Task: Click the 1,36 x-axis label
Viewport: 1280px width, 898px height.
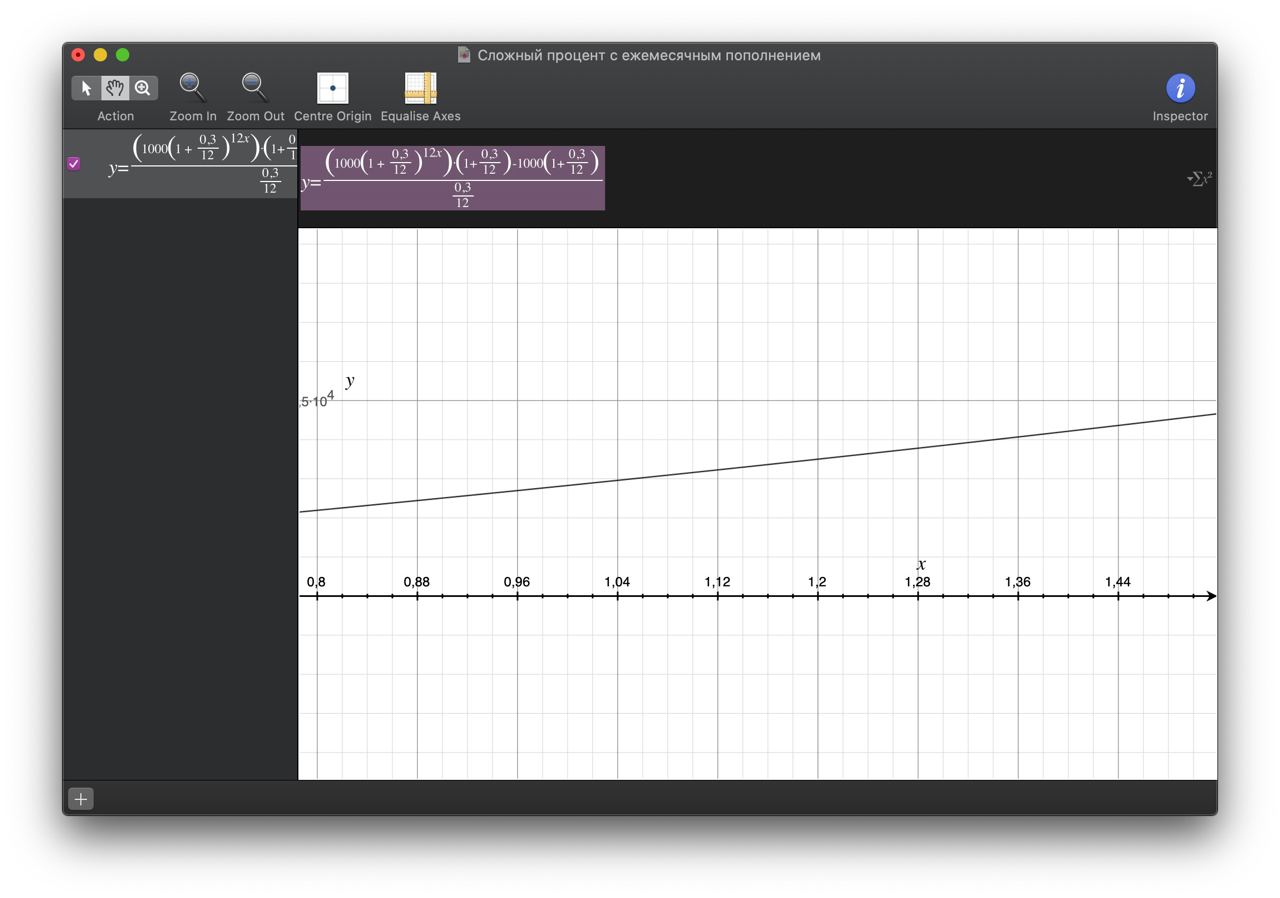Action: point(1018,582)
